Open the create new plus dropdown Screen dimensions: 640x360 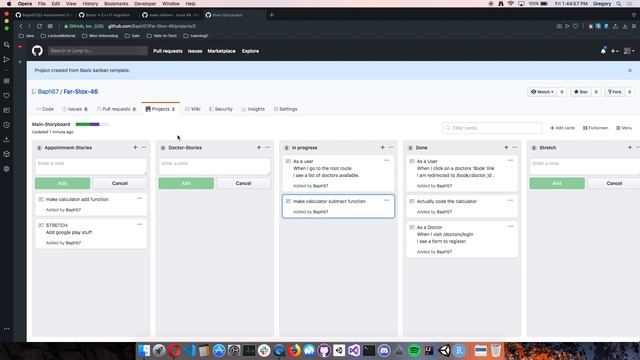(614, 51)
